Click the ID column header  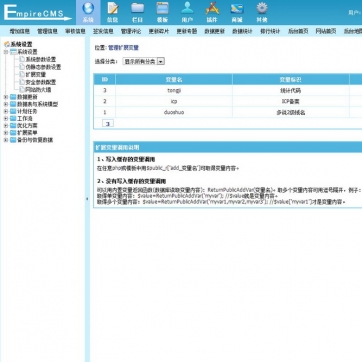click(105, 79)
